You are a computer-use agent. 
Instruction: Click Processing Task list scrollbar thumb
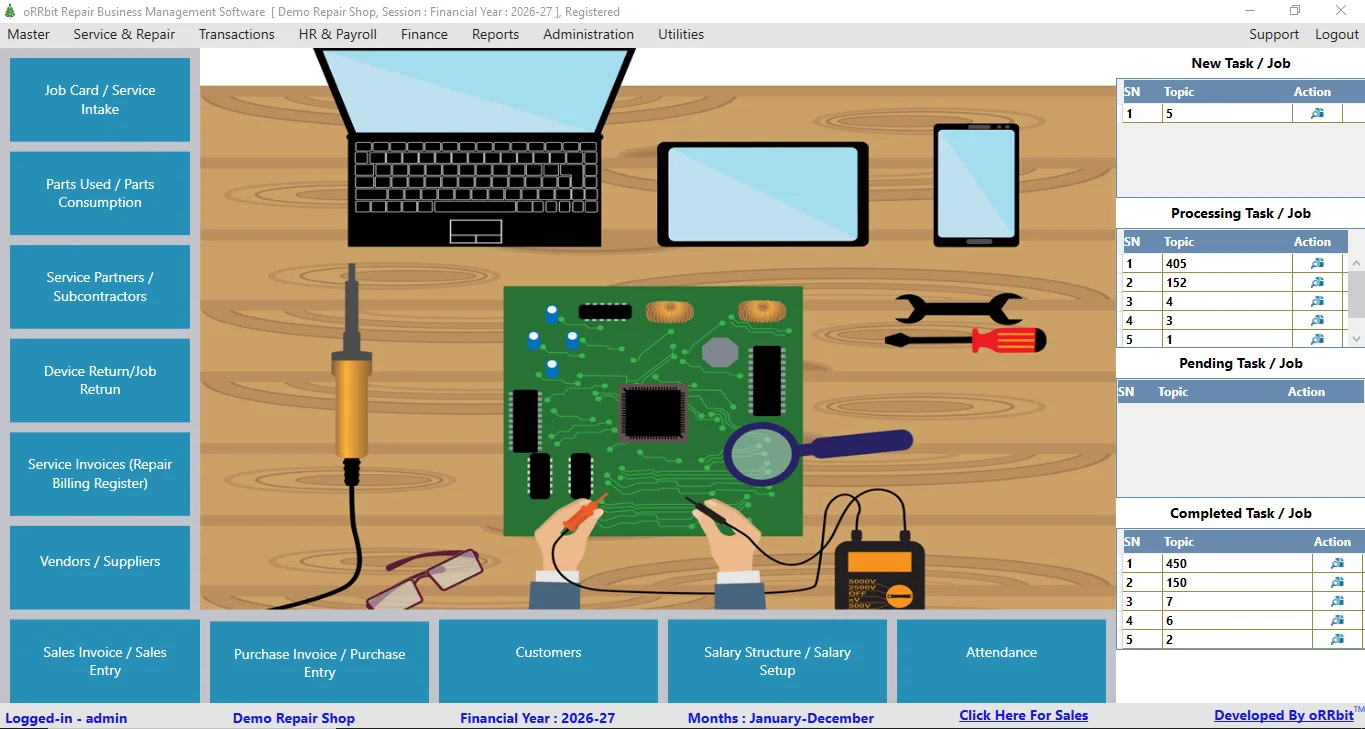[x=1357, y=294]
